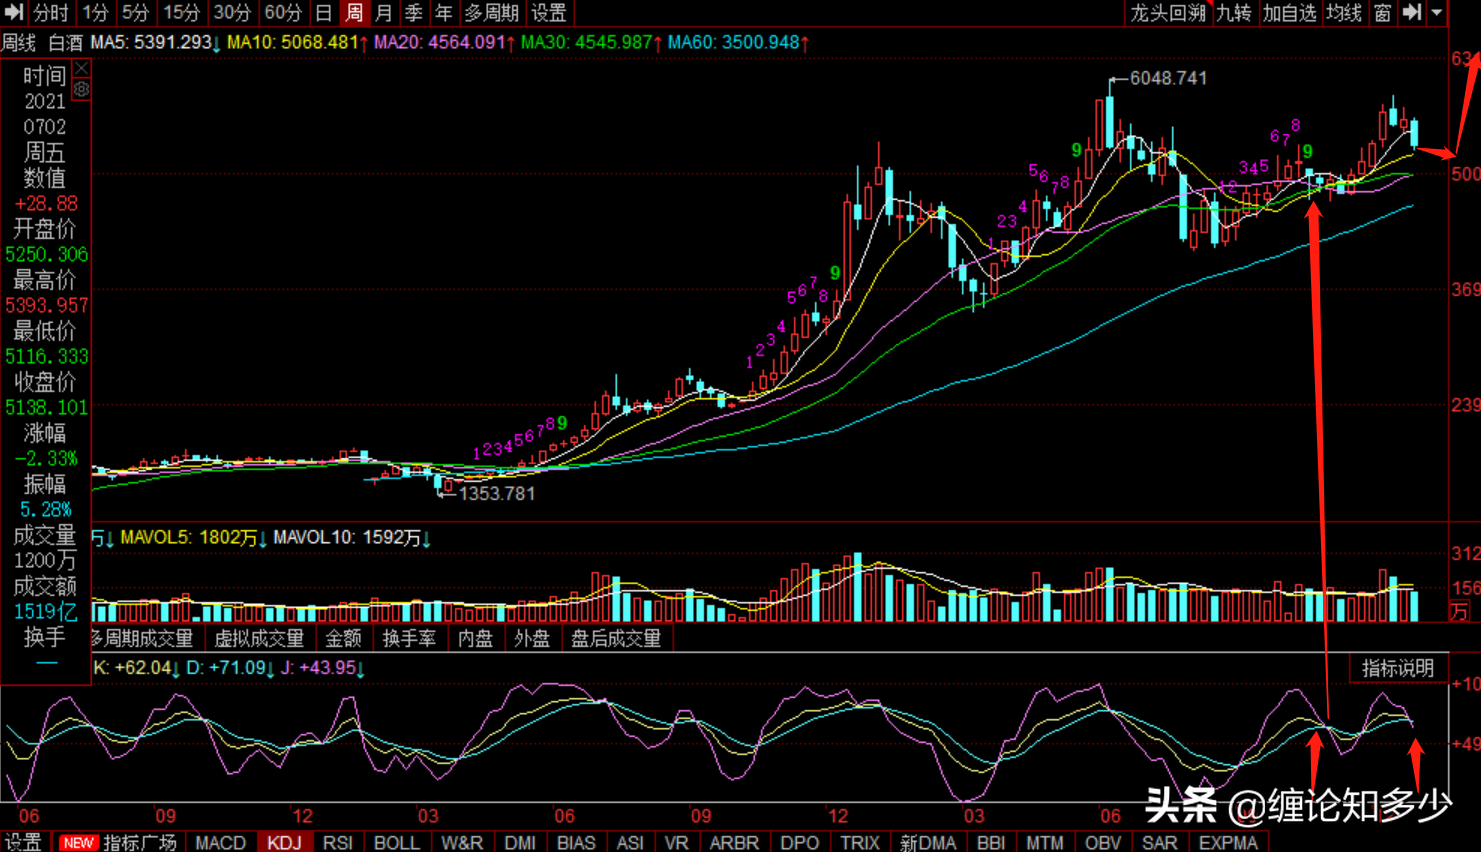Switch to the 季 quarterly chart
The image size is (1481, 852).
click(x=414, y=12)
